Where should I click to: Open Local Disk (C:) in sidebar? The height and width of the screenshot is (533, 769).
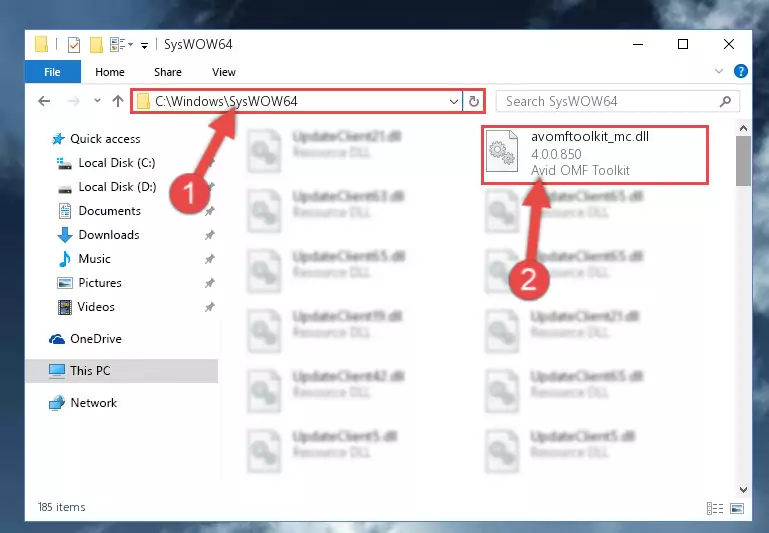(117, 163)
